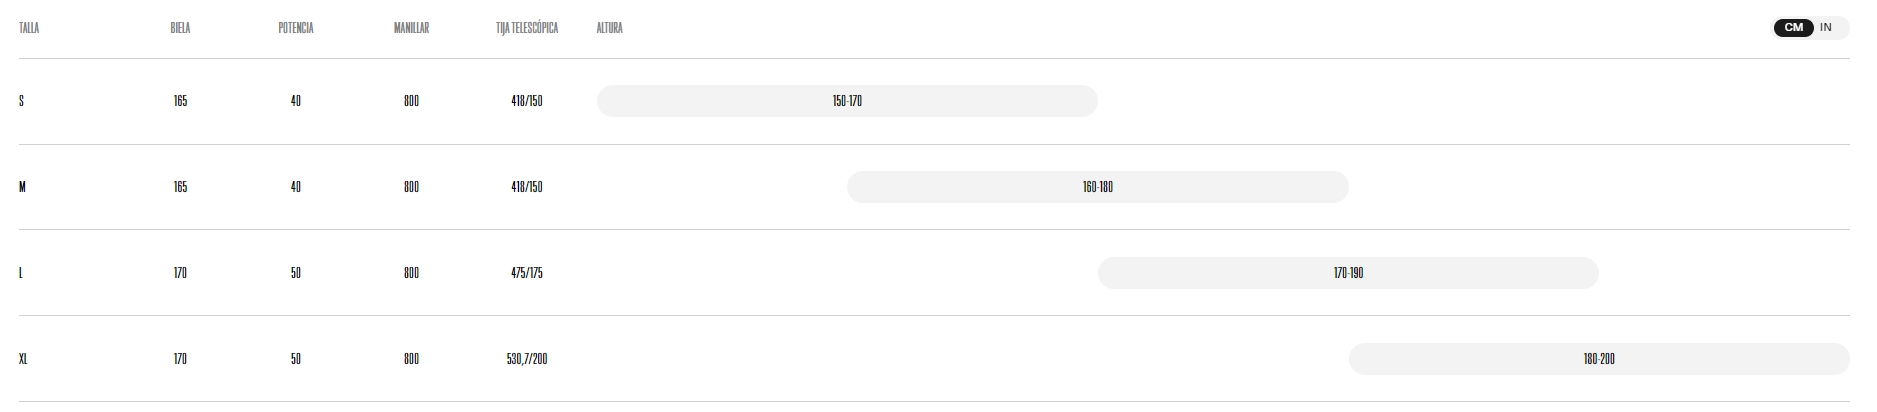Screen dimensions: 1877x412
Task: Click the 150-170 height range bar
Action: 847,101
